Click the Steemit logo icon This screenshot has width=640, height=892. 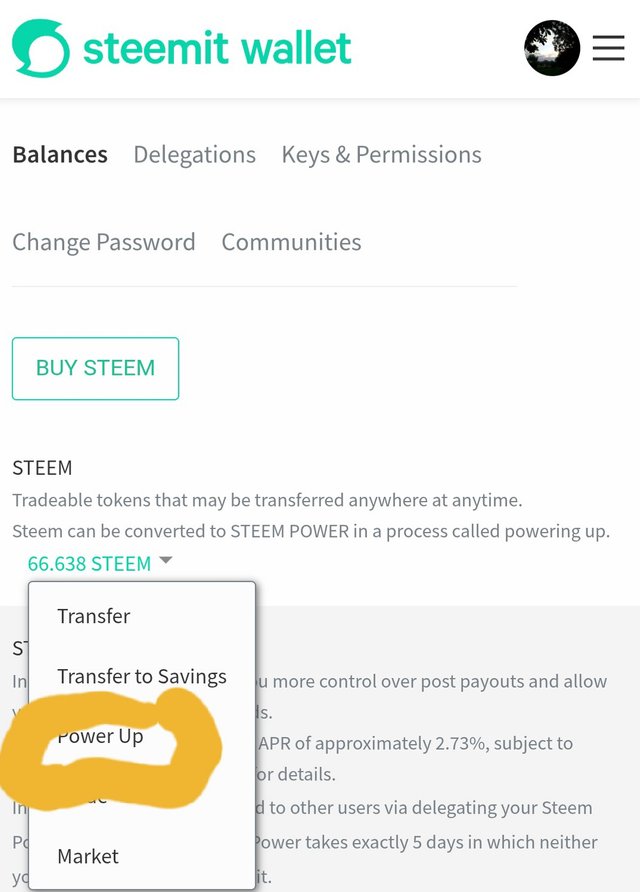click(x=41, y=48)
